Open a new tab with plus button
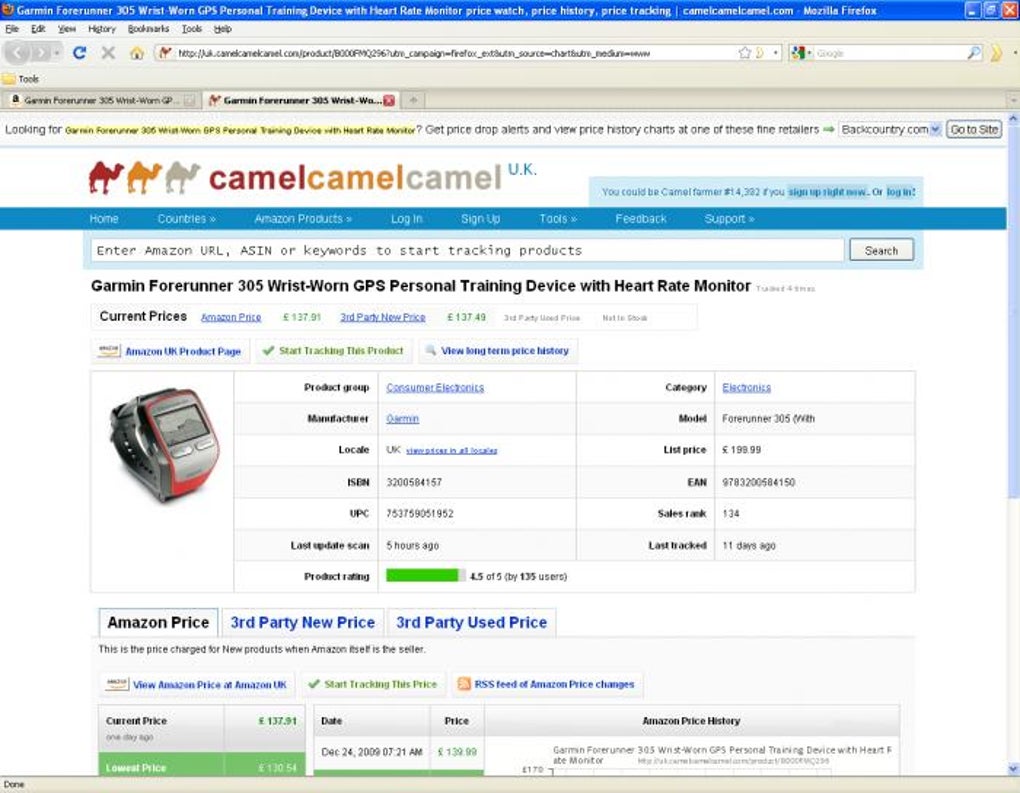 413,100
